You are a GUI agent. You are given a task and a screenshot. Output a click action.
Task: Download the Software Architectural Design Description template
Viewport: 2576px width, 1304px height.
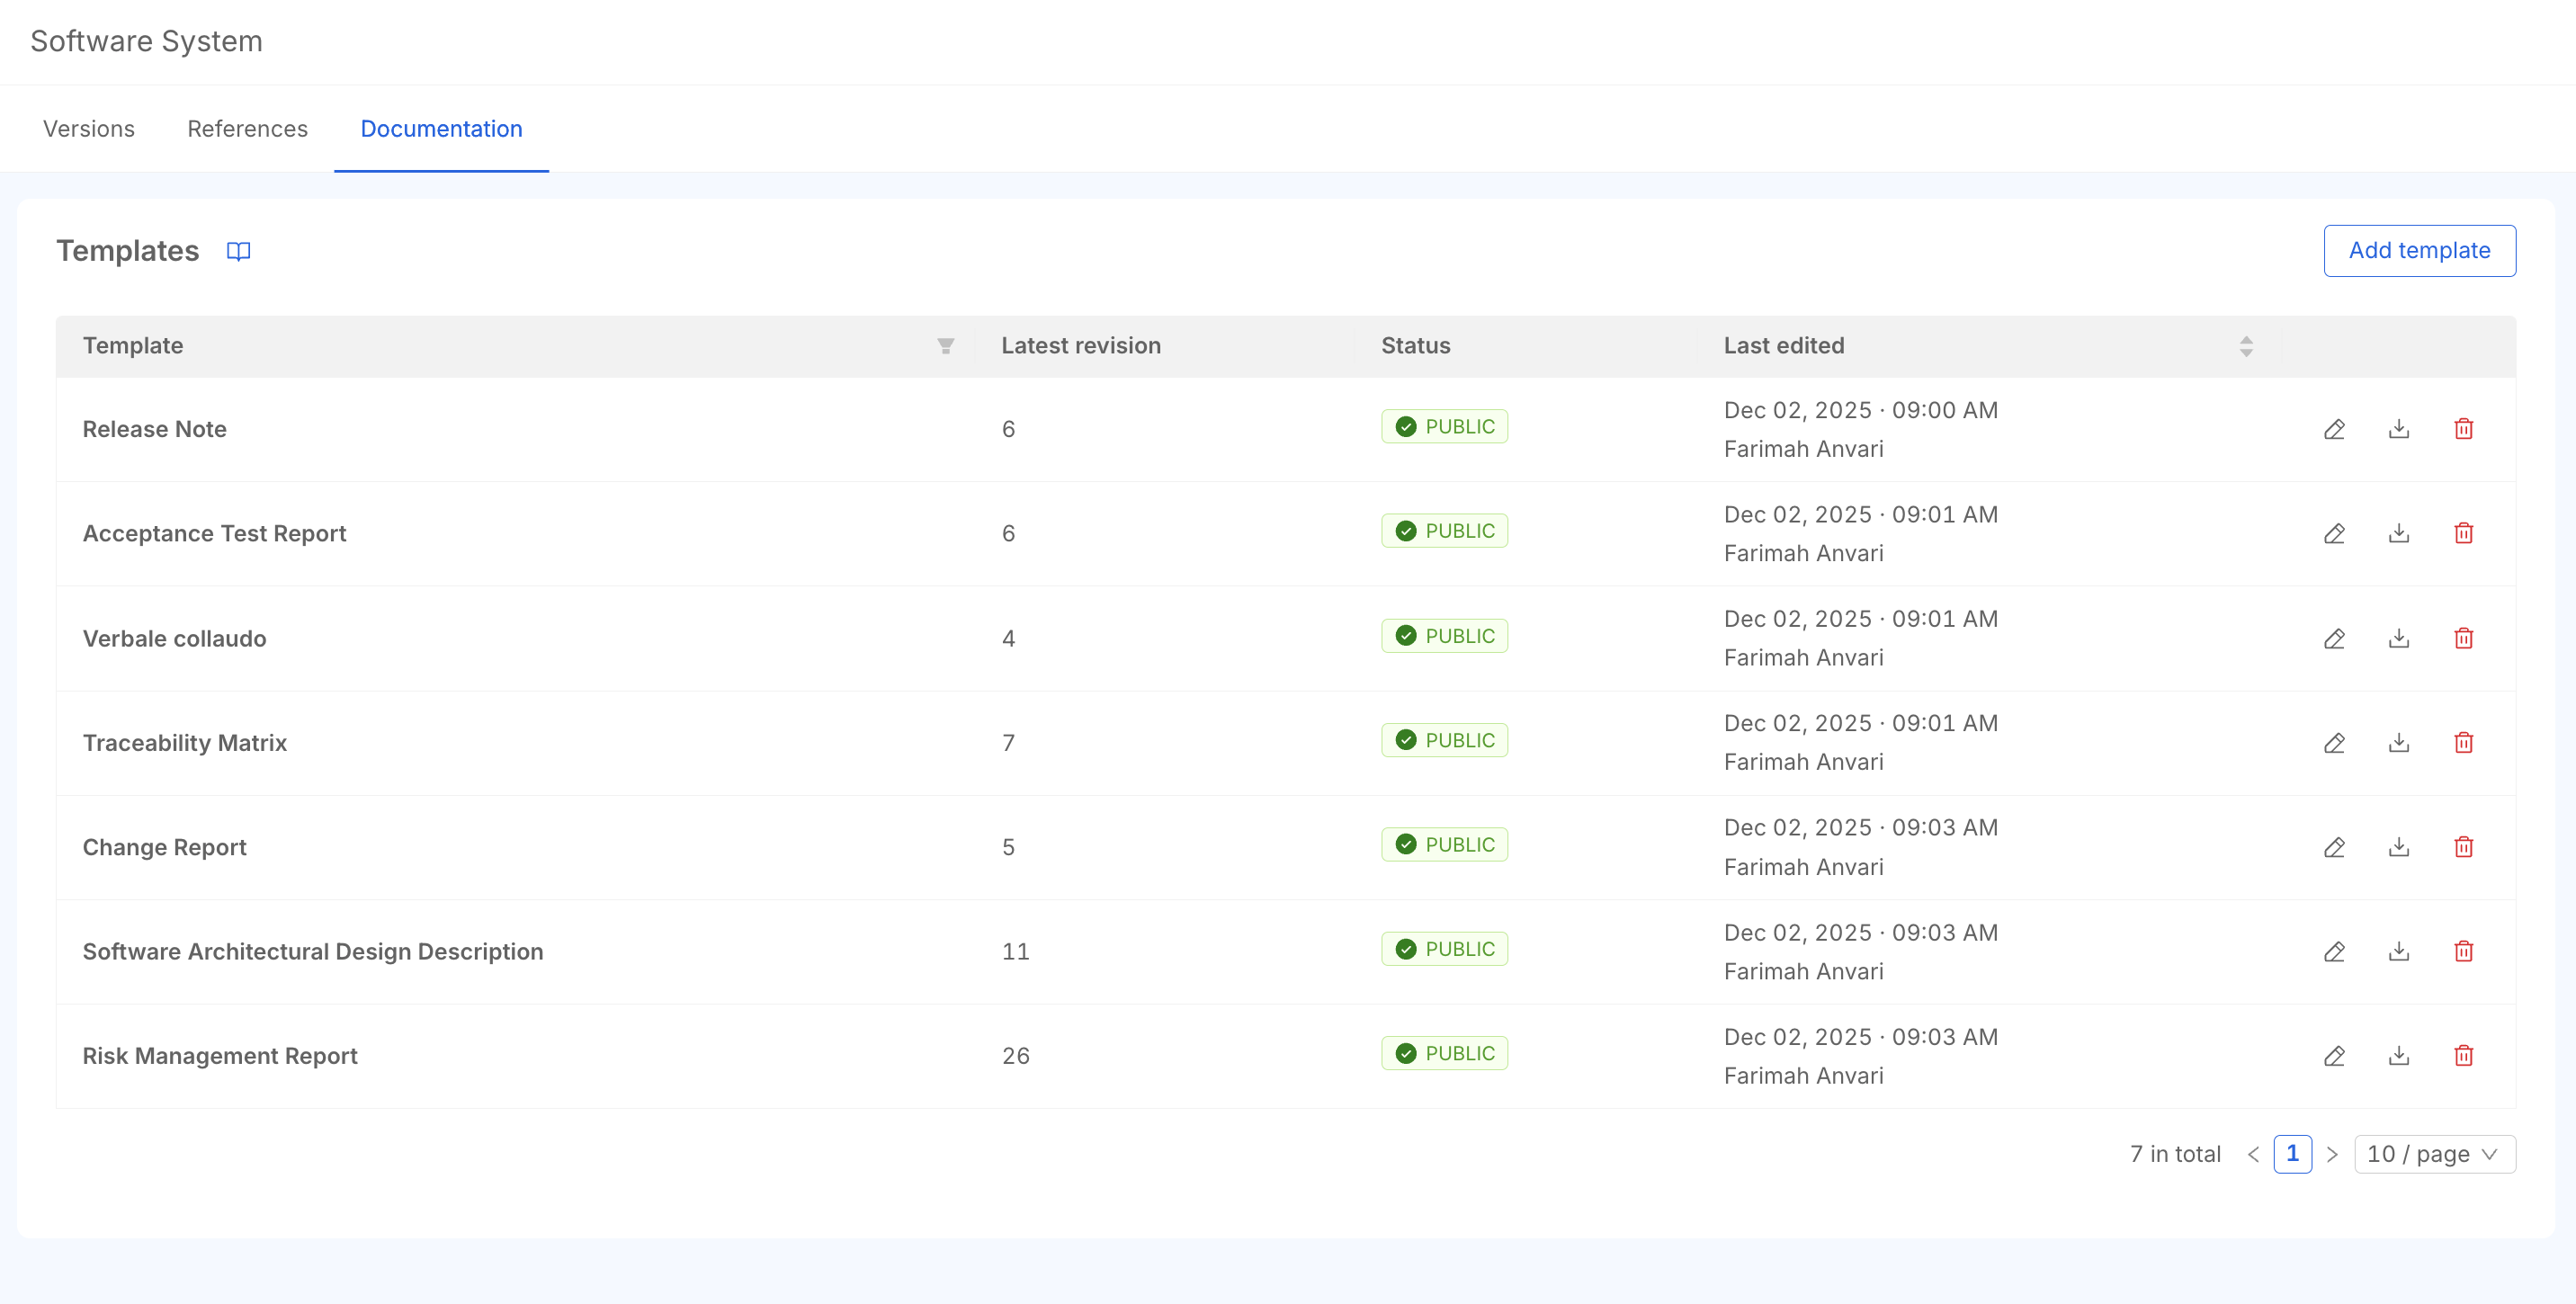[x=2398, y=951]
